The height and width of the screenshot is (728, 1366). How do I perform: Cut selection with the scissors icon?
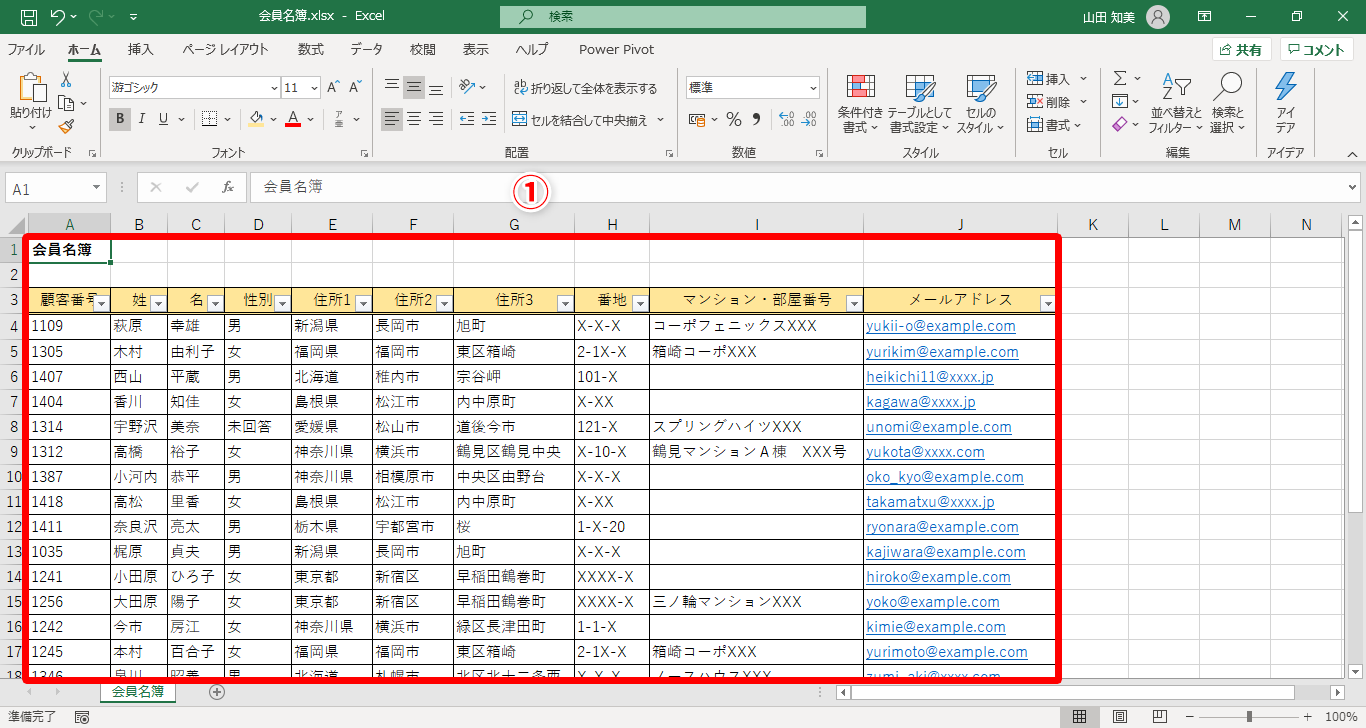coord(66,80)
